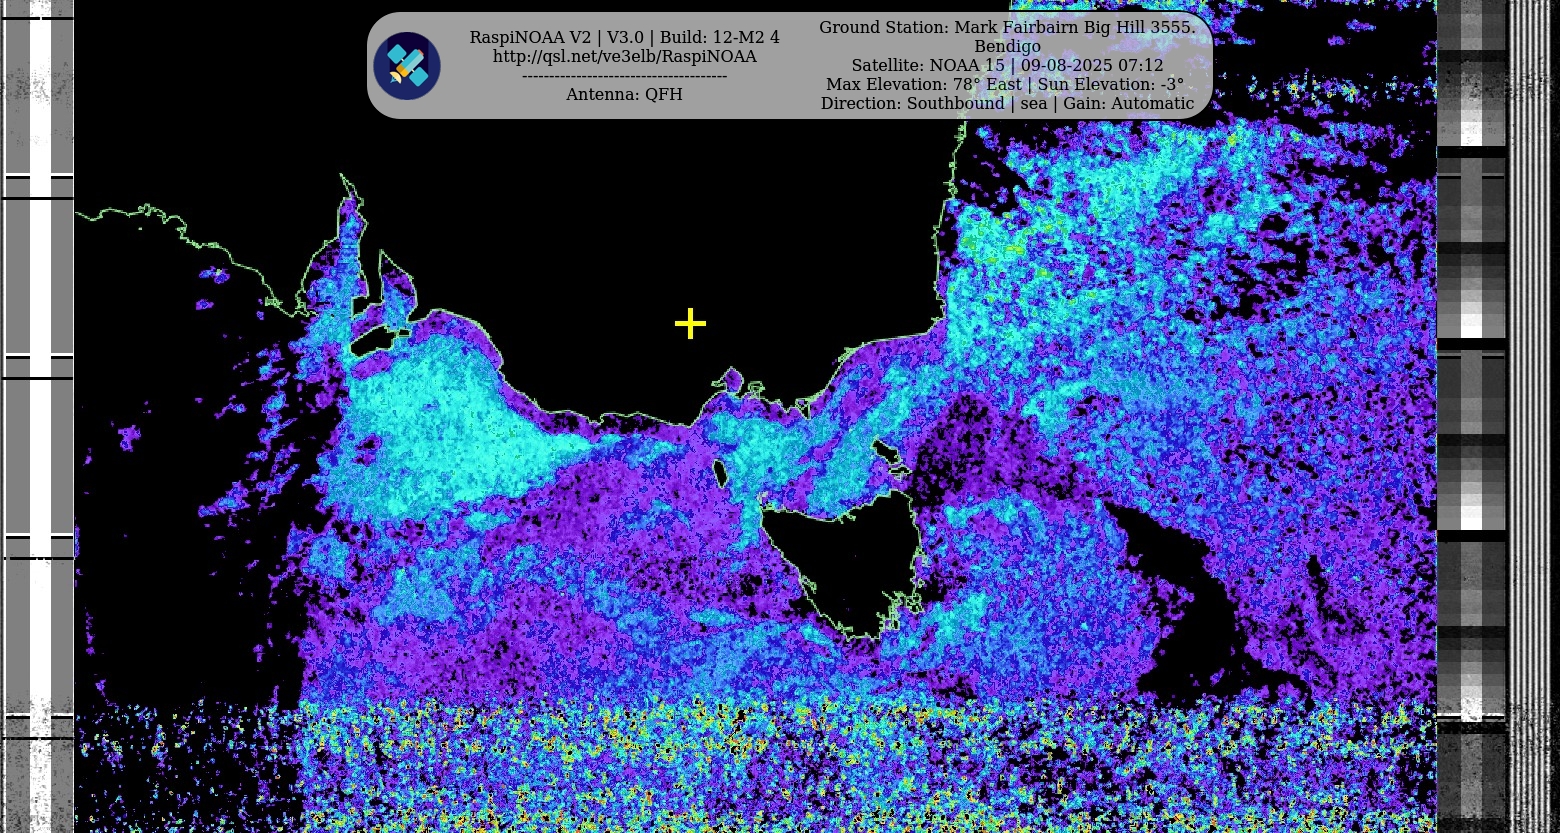Click the Ground Station Mark Fairbairn text
Screen dimensions: 1560x833
point(1006,27)
